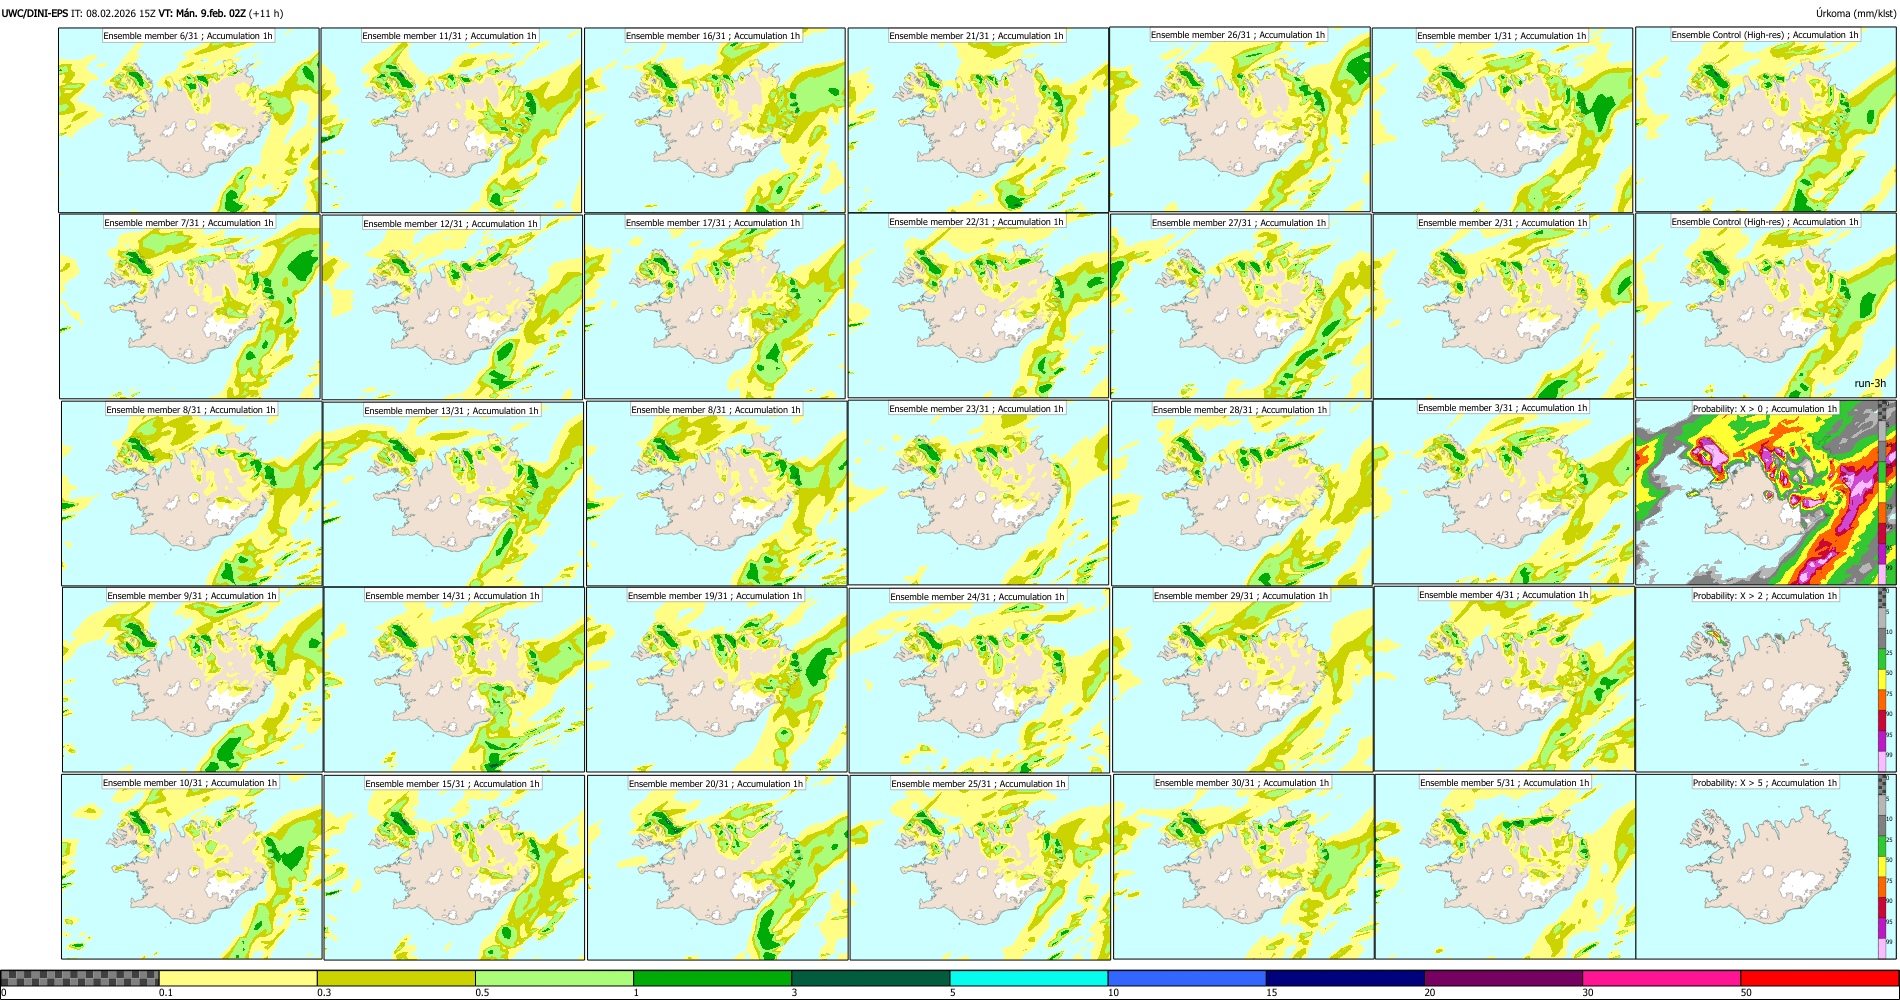Click the purple 20–30 legend swatch
The width and height of the screenshot is (1900, 1000).
click(1503, 978)
